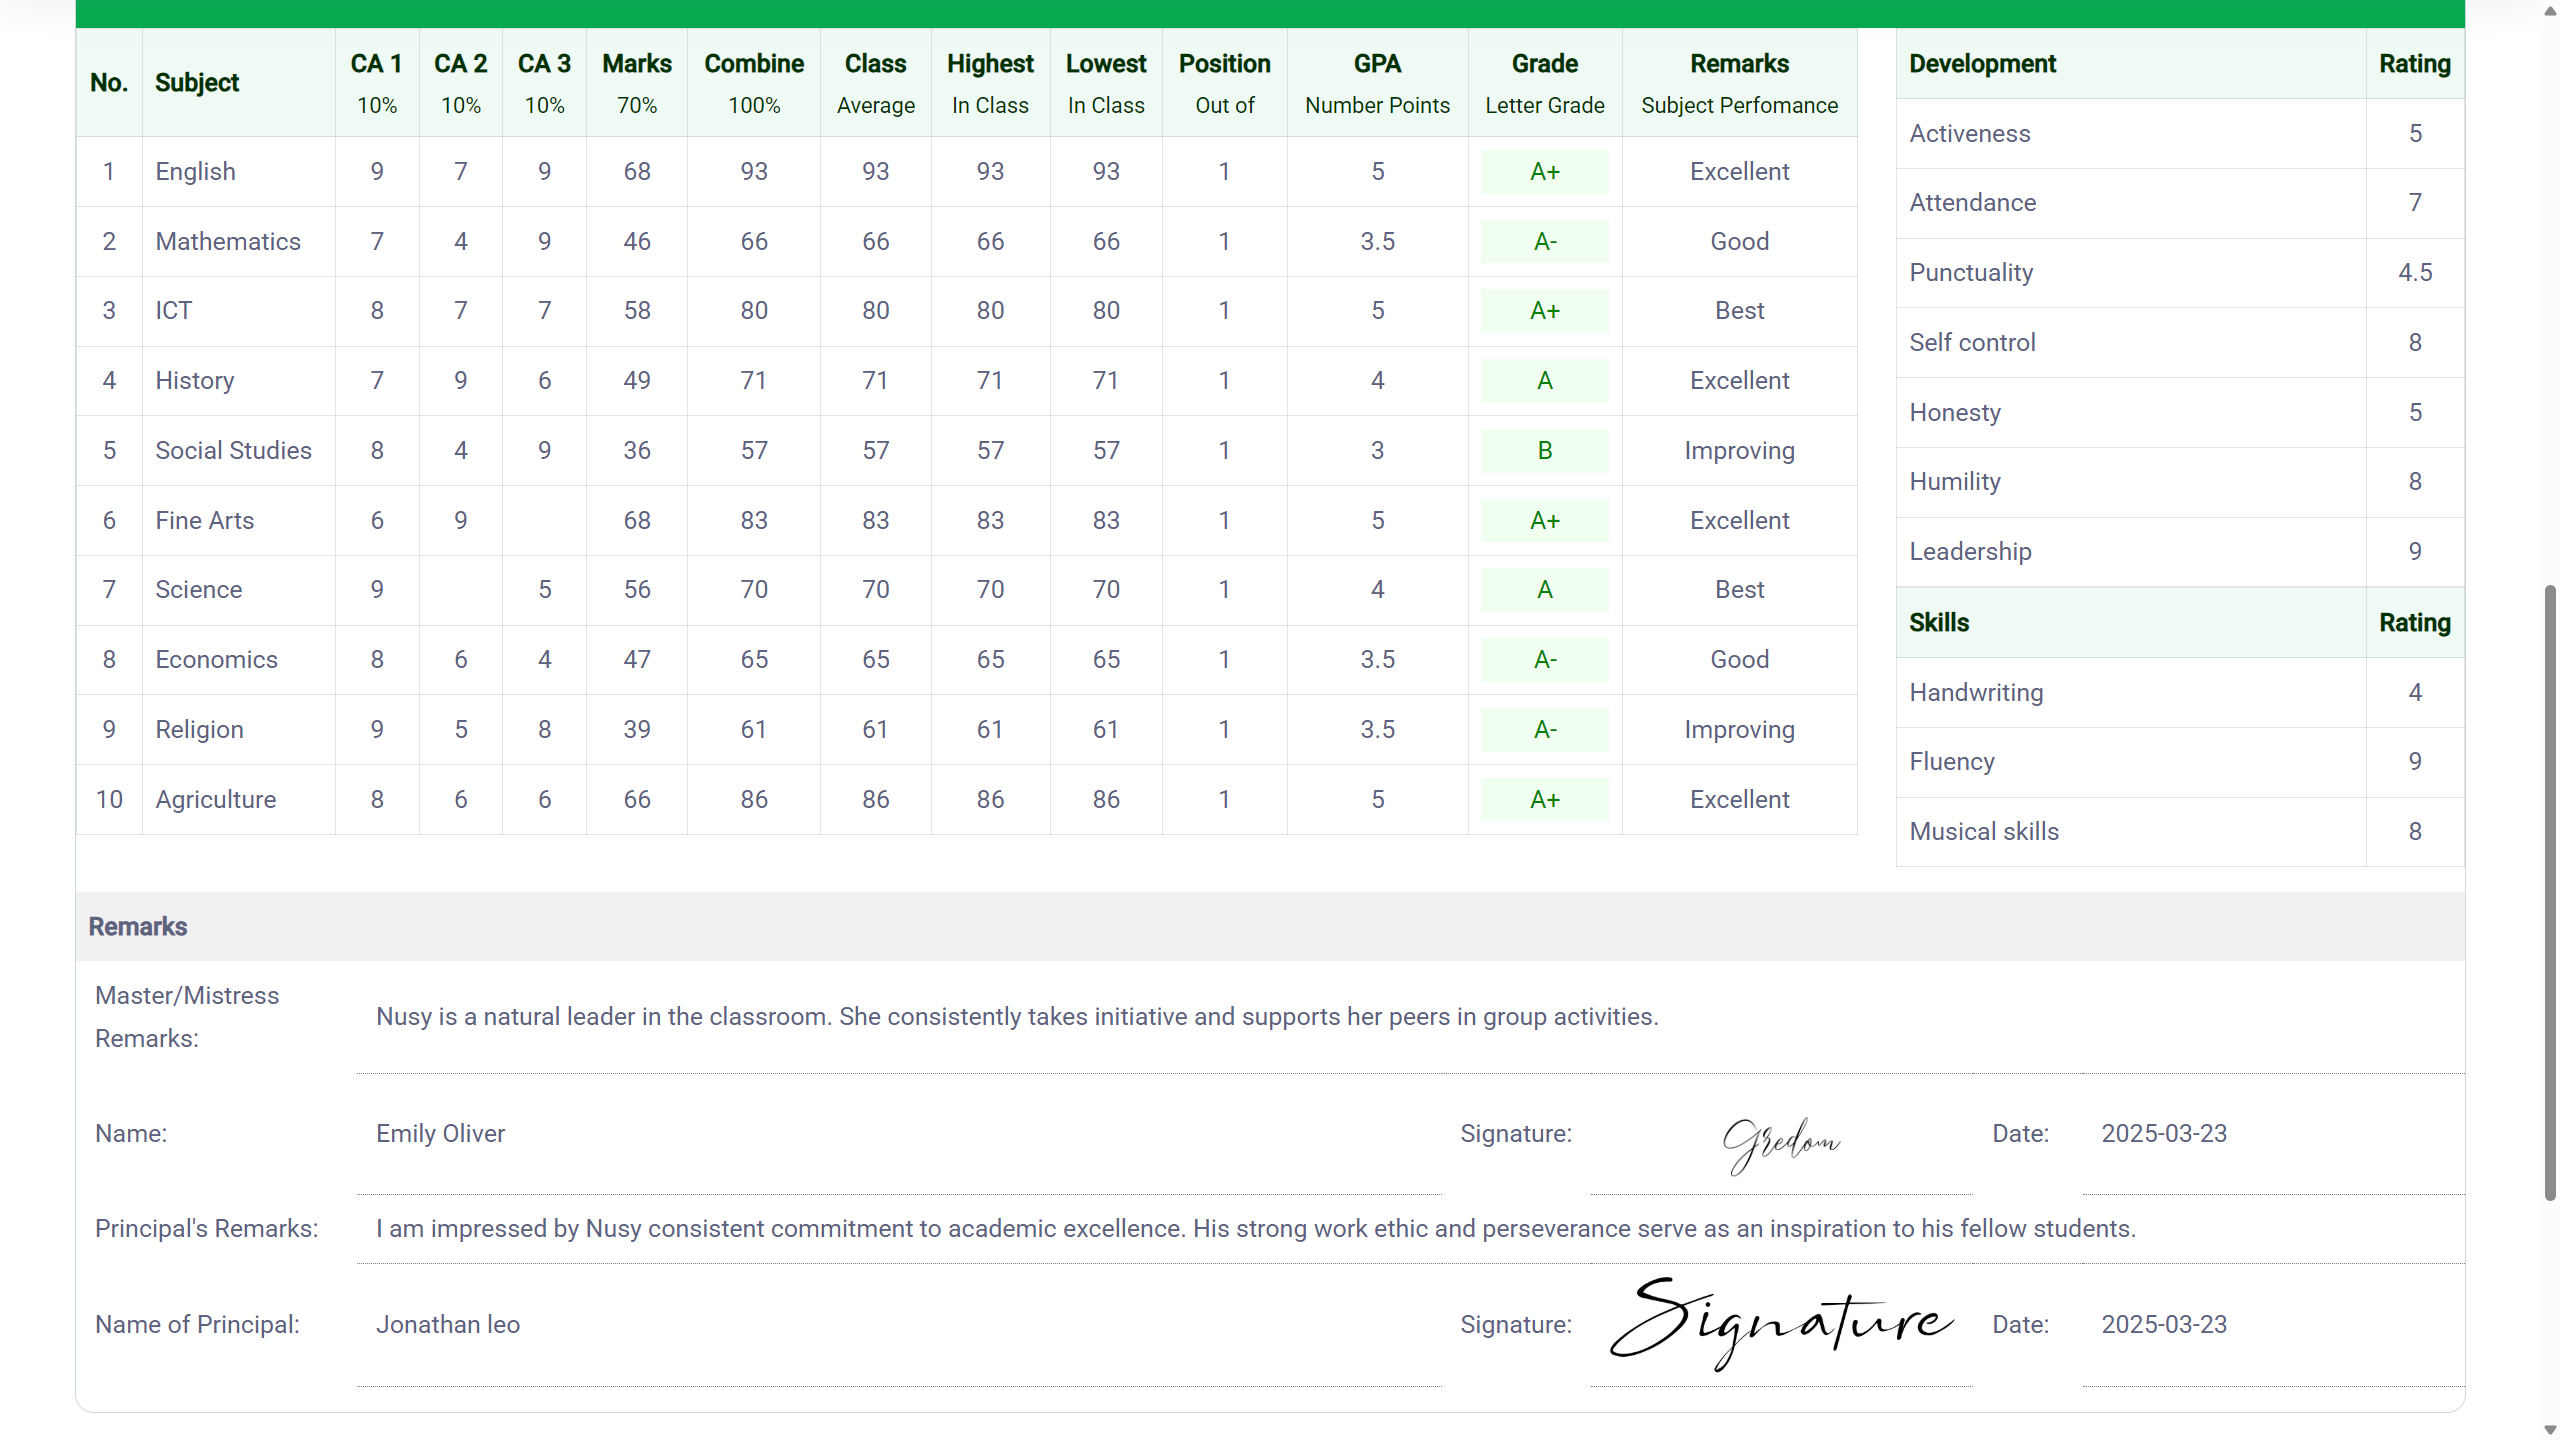Screen dimensions: 2560x1440
Task: Click the B grade badge for Social Studies
Action: (1544, 451)
